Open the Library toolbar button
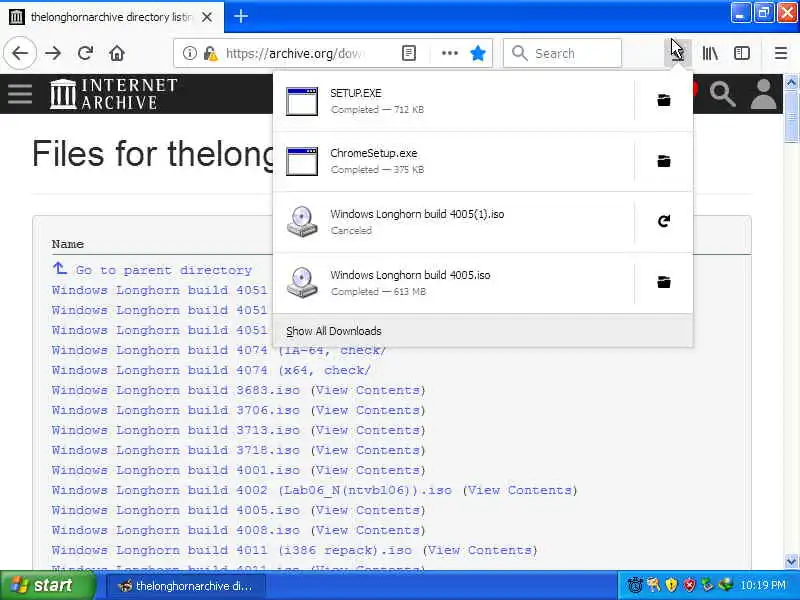The width and height of the screenshot is (800, 600). [x=710, y=53]
